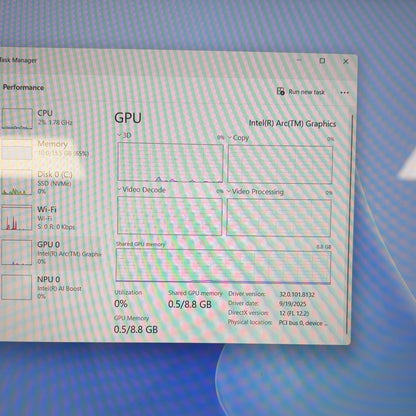Click driver date 9/19/2025
Viewport: 416px width, 416px height.
(x=293, y=304)
